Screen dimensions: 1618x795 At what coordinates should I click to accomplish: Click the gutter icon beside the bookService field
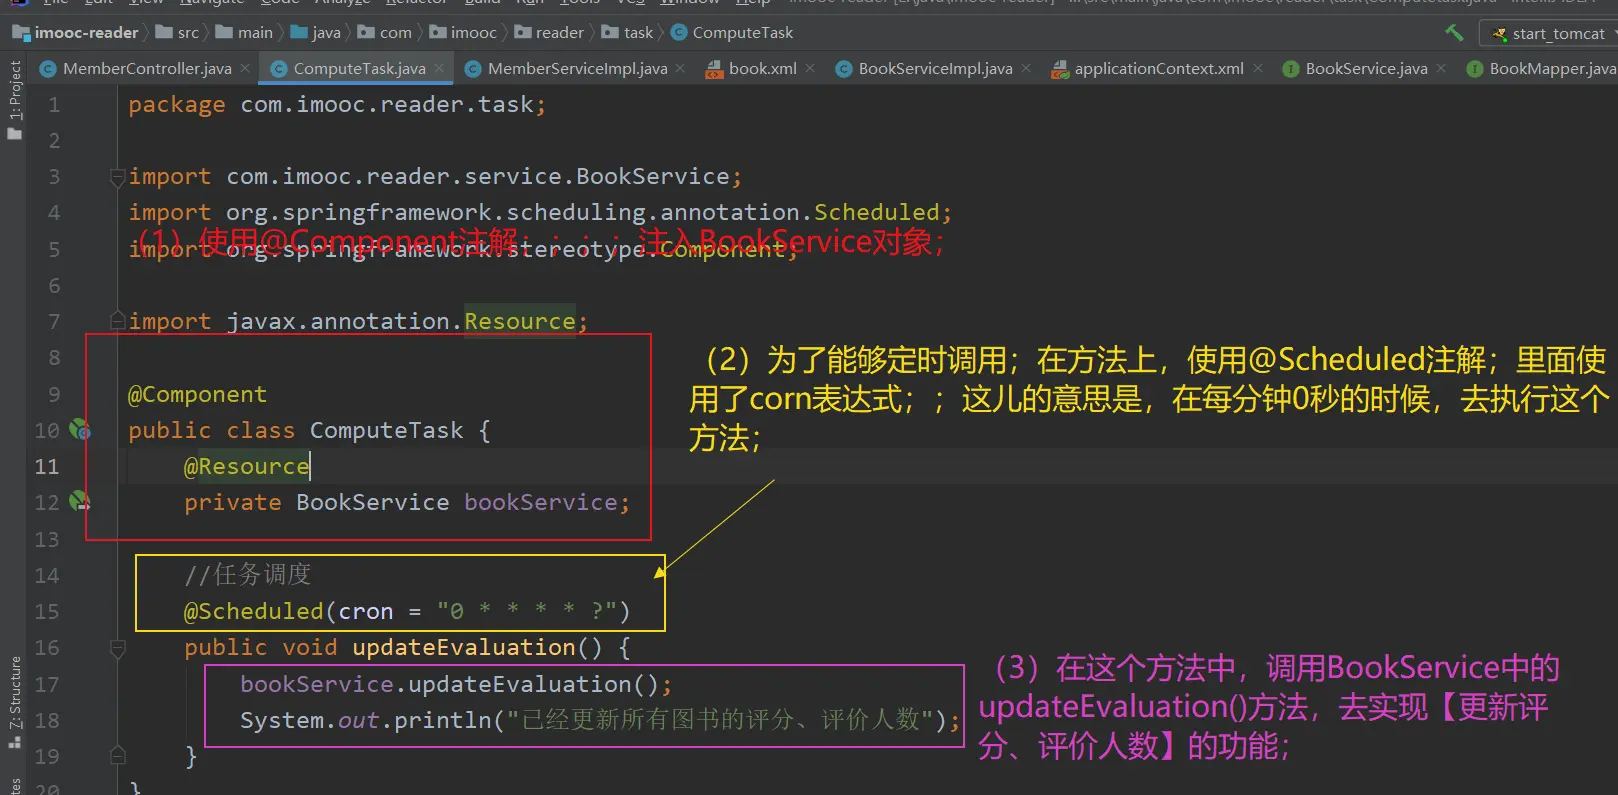[x=80, y=502]
